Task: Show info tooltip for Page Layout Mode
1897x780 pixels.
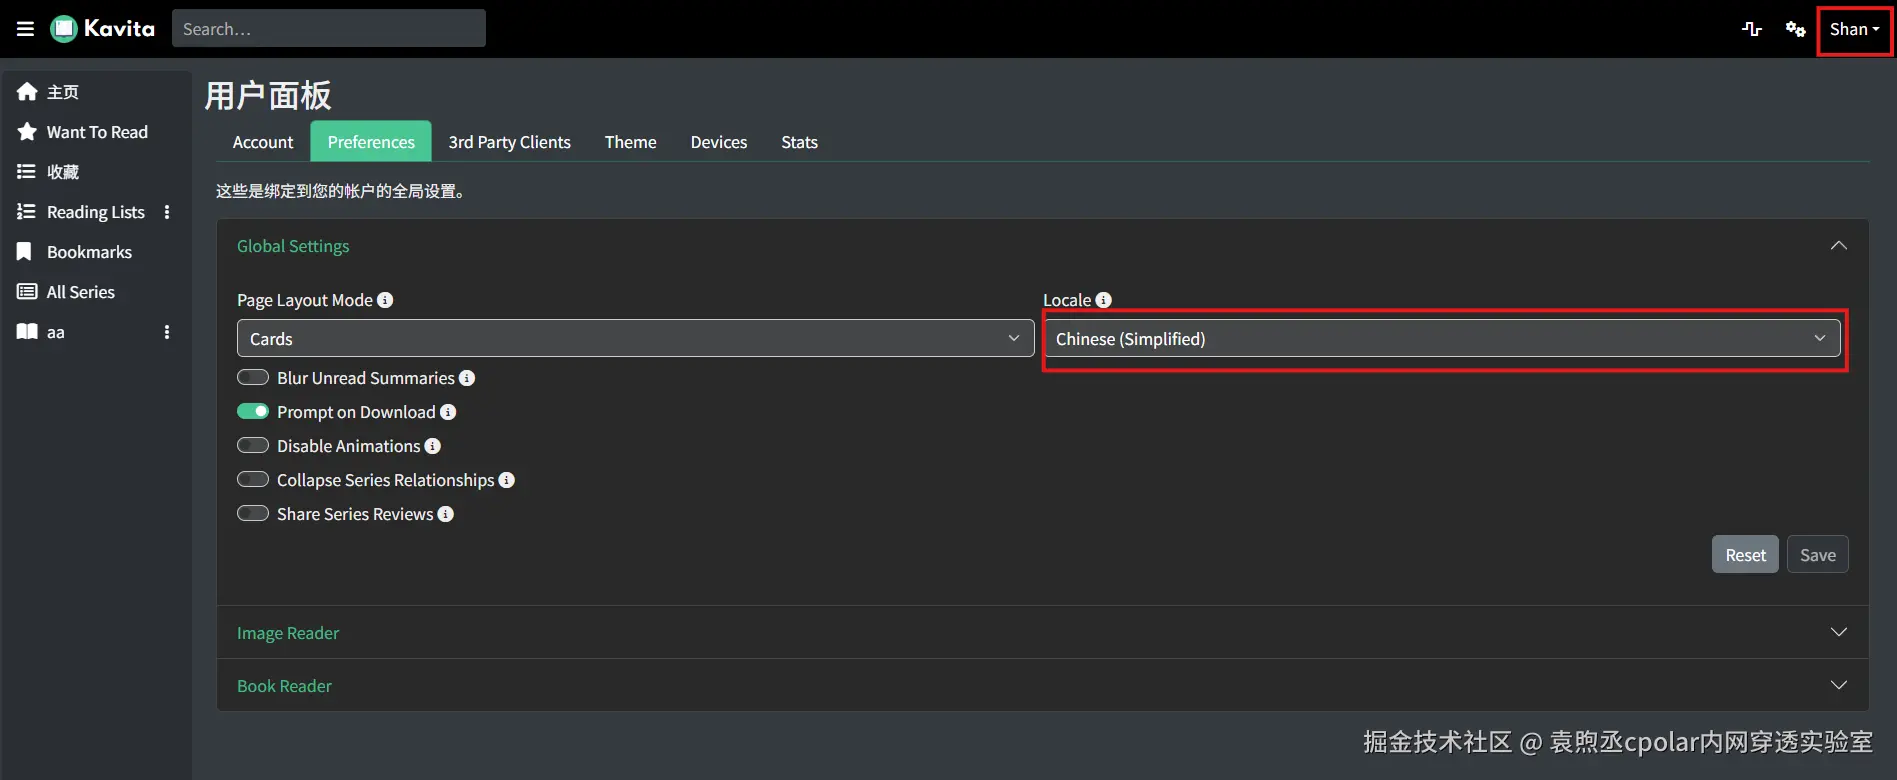Action: pos(385,300)
